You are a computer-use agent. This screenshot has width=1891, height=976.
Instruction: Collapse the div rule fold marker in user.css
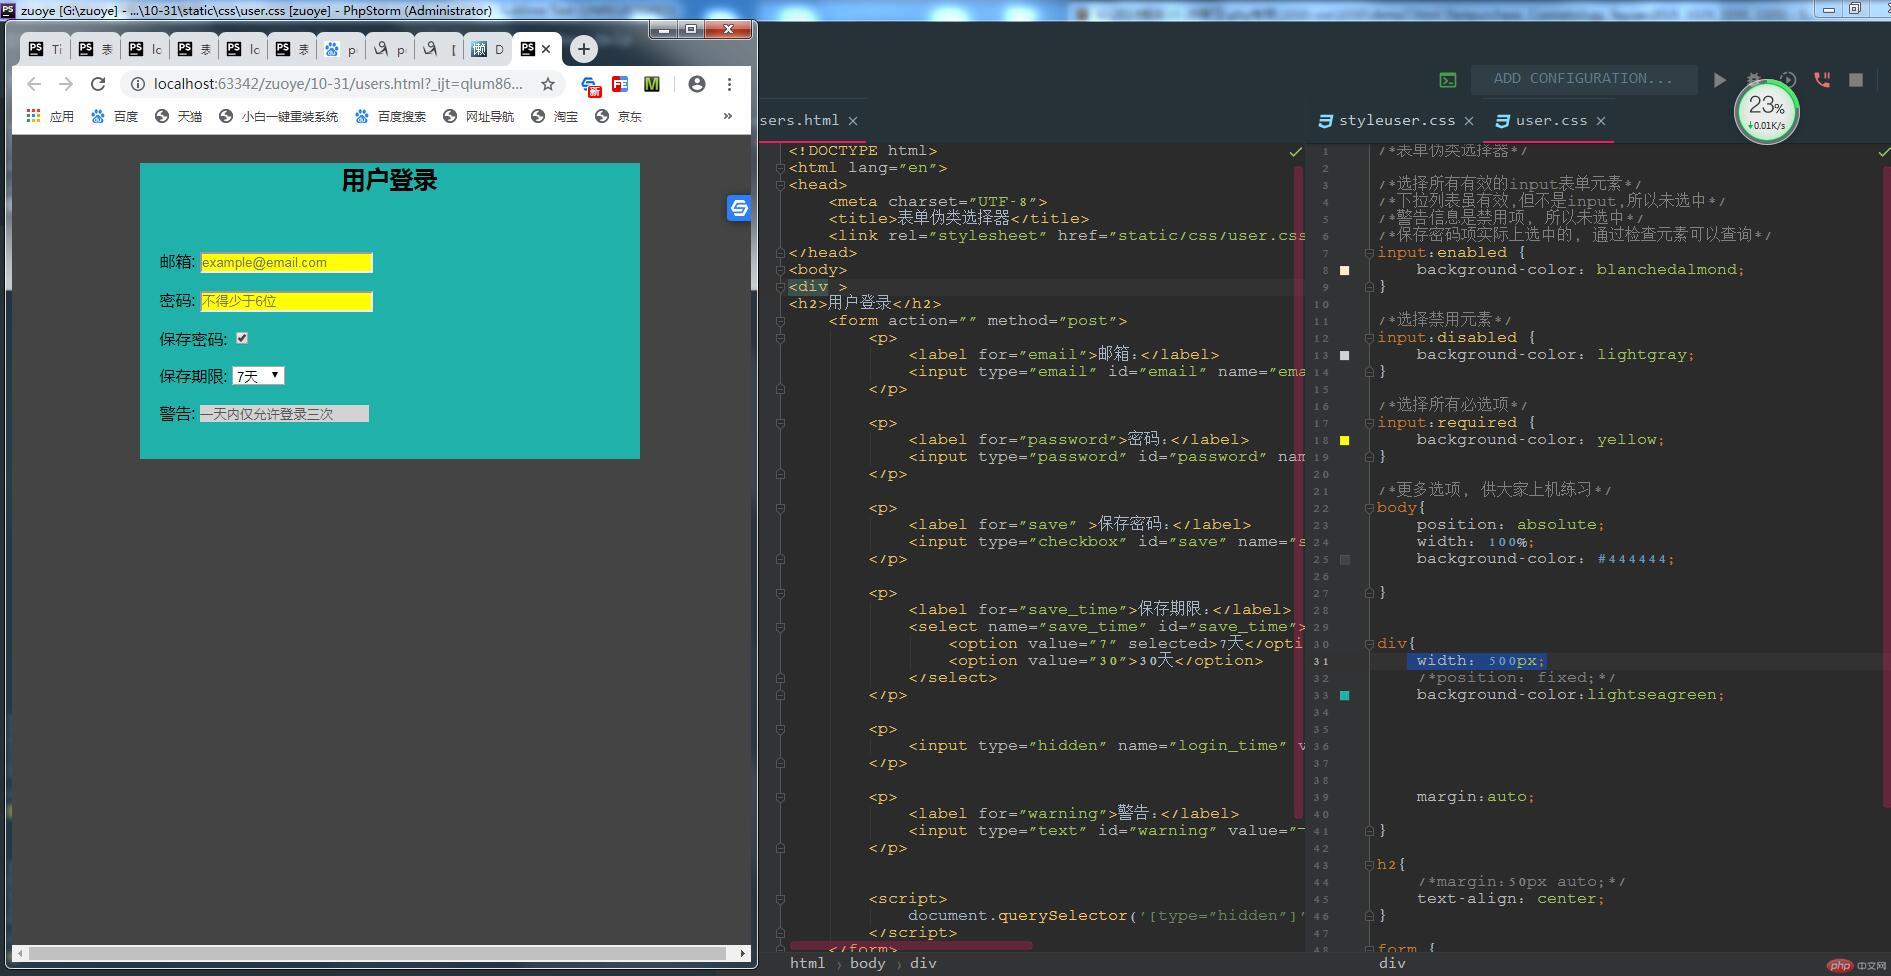pos(1369,644)
